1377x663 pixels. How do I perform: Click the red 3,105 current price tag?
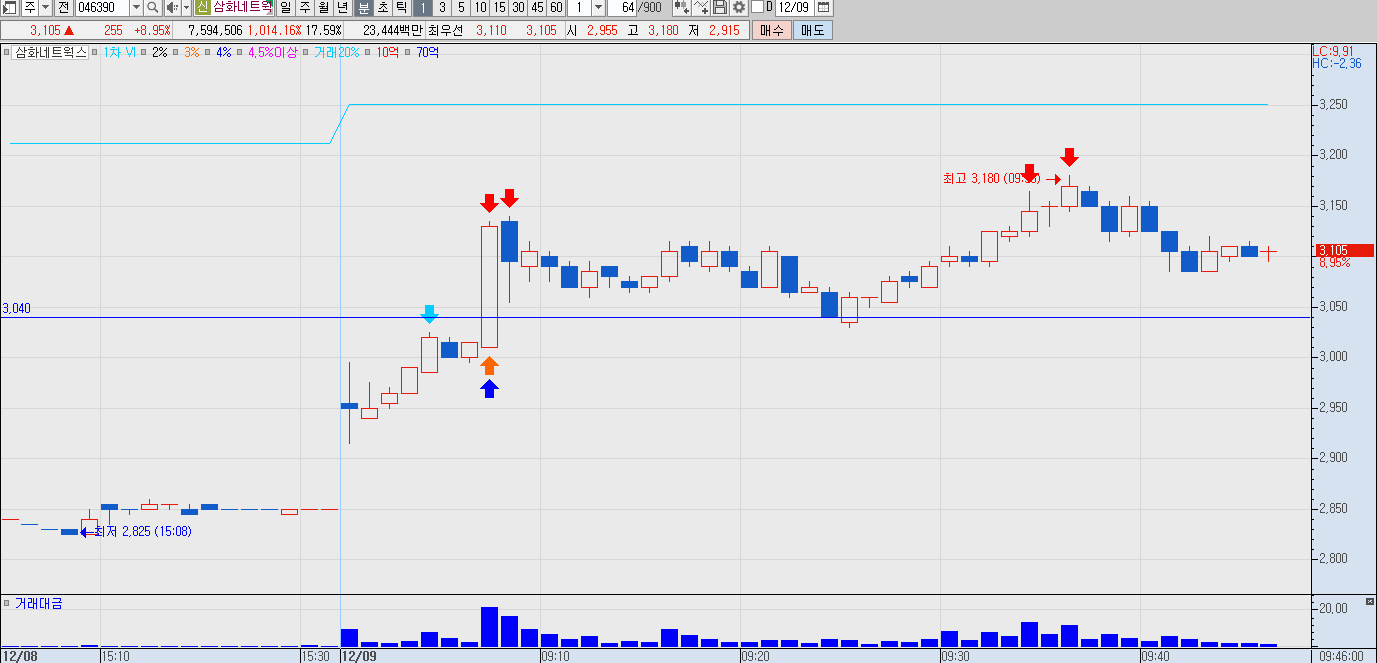click(x=1343, y=250)
